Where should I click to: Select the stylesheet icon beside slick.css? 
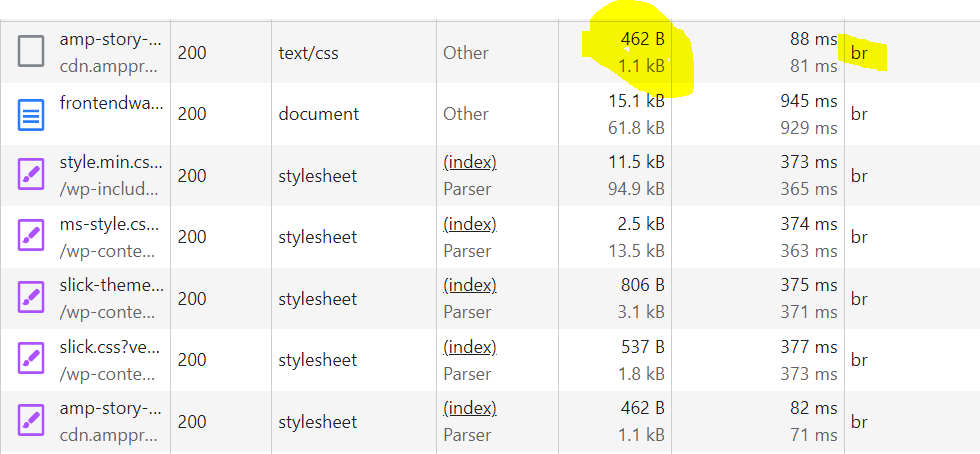[31, 359]
